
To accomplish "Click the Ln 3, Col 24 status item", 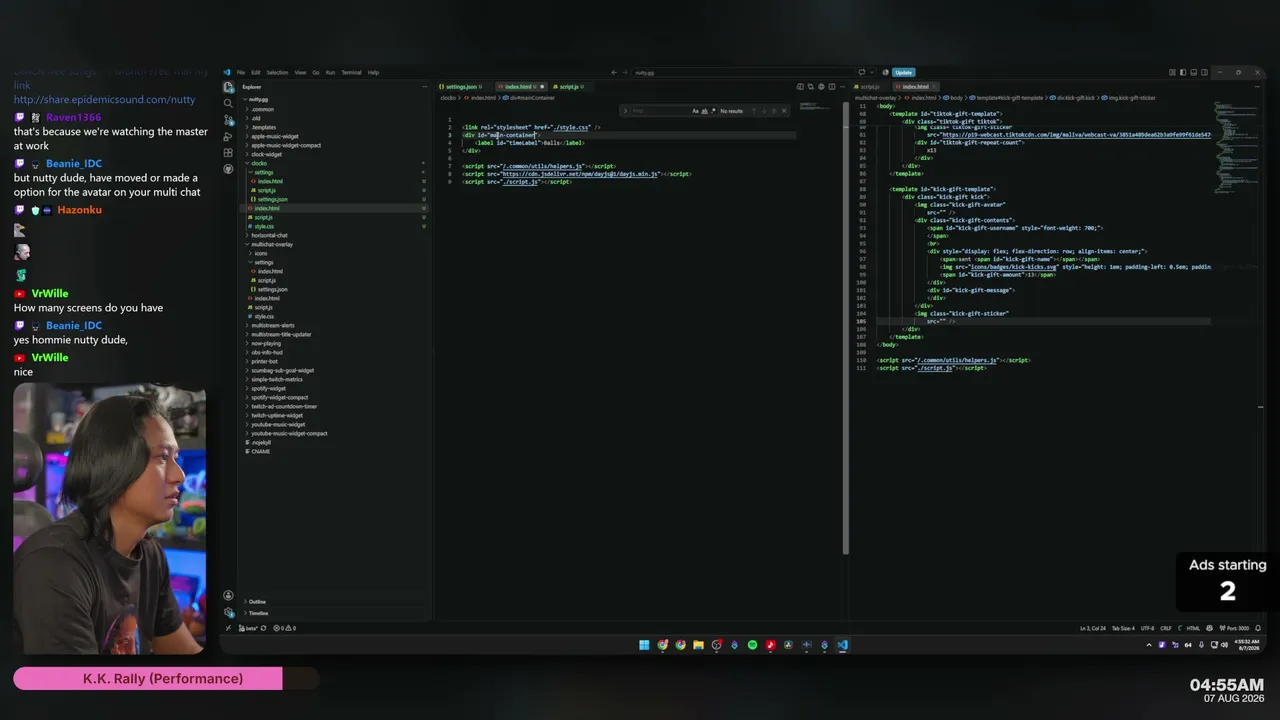I will [x=1093, y=628].
